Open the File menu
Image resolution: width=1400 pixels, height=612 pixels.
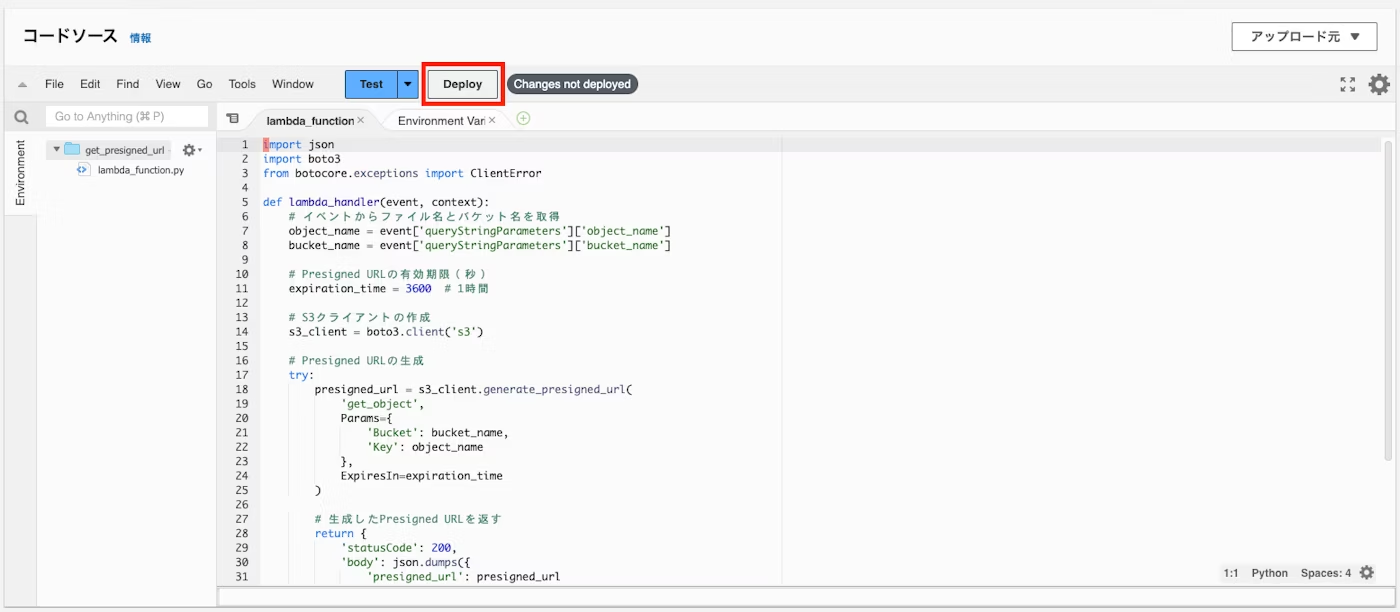click(54, 84)
